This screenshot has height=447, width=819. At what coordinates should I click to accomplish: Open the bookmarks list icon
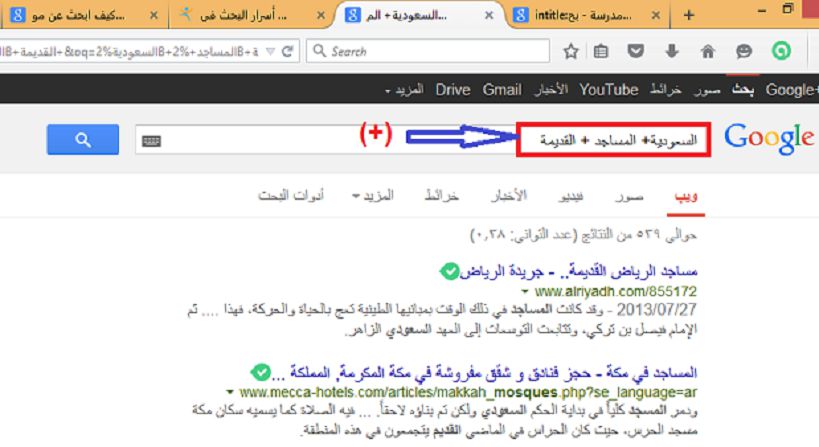pos(601,51)
